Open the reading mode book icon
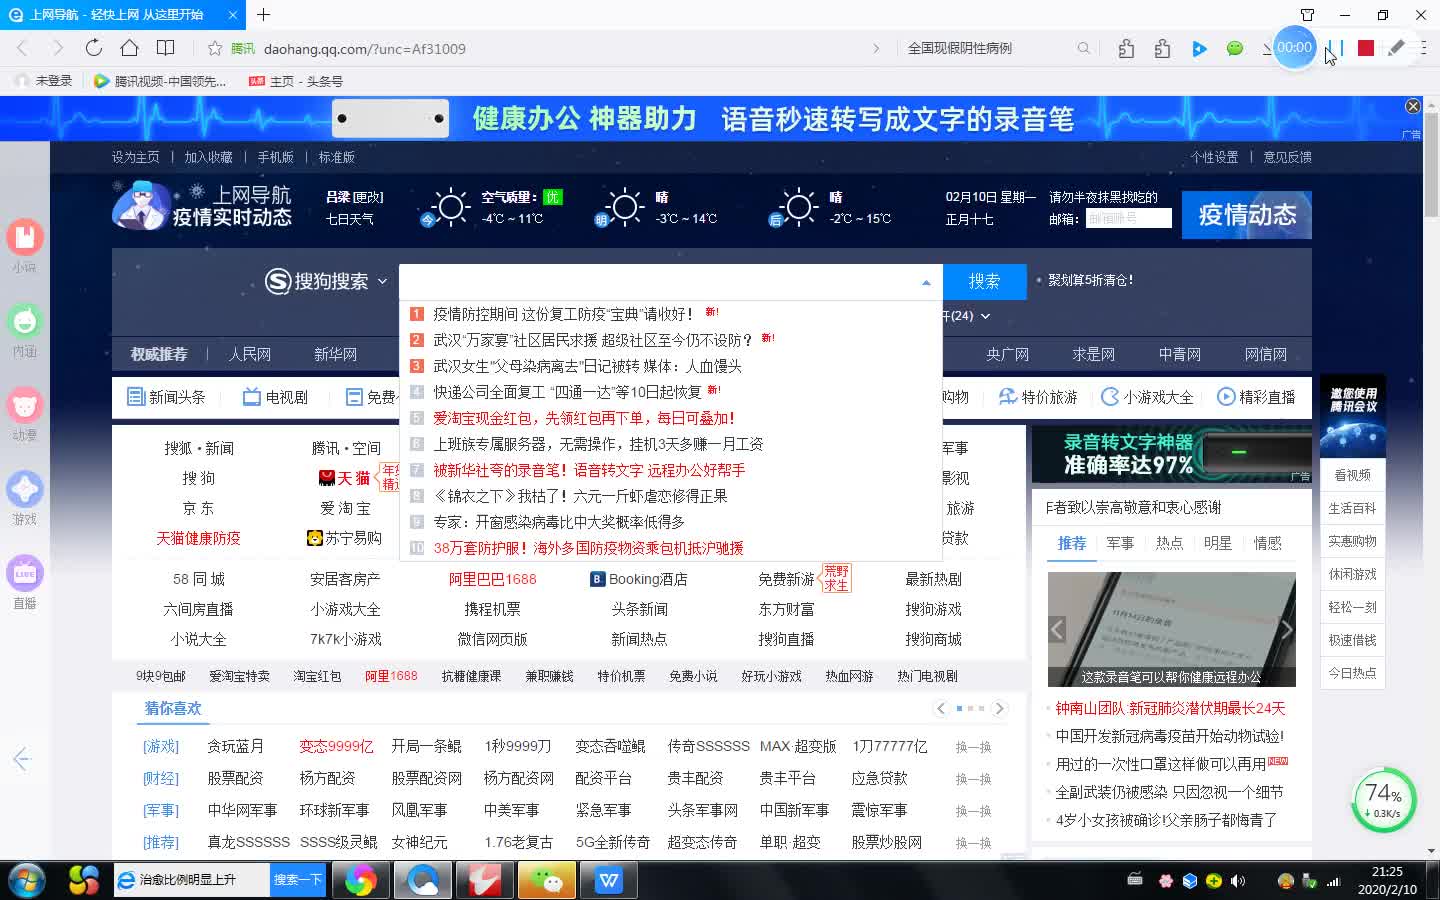 (165, 48)
